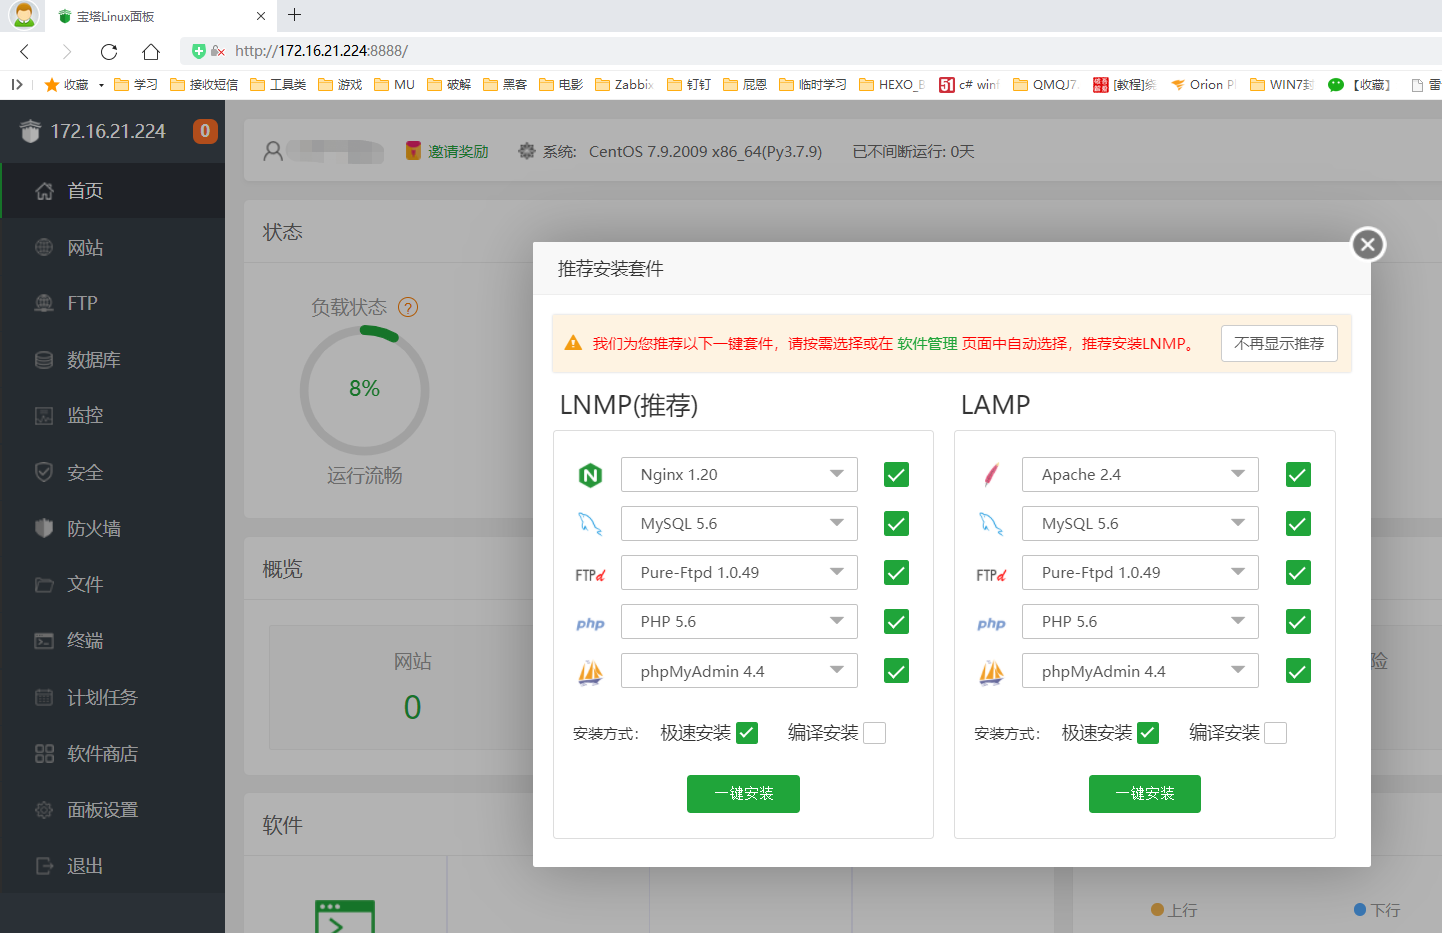Open the 软件商店 menu item
The image size is (1442, 933).
coord(113,753)
